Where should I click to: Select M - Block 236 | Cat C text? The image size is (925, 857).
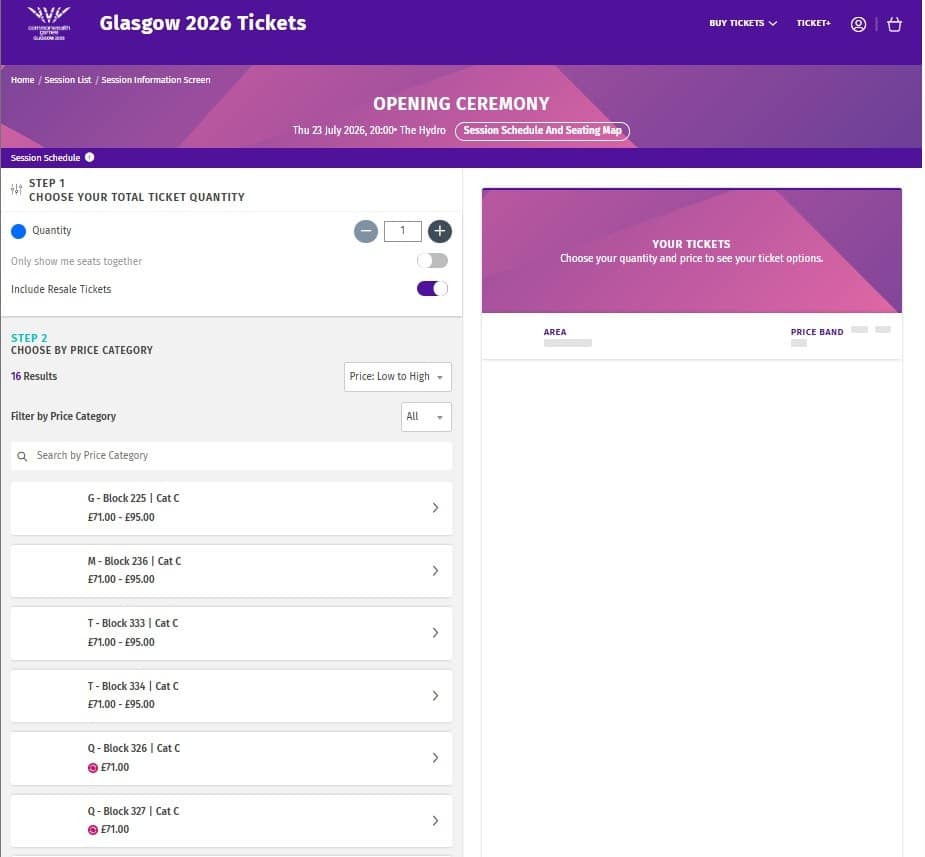click(135, 562)
